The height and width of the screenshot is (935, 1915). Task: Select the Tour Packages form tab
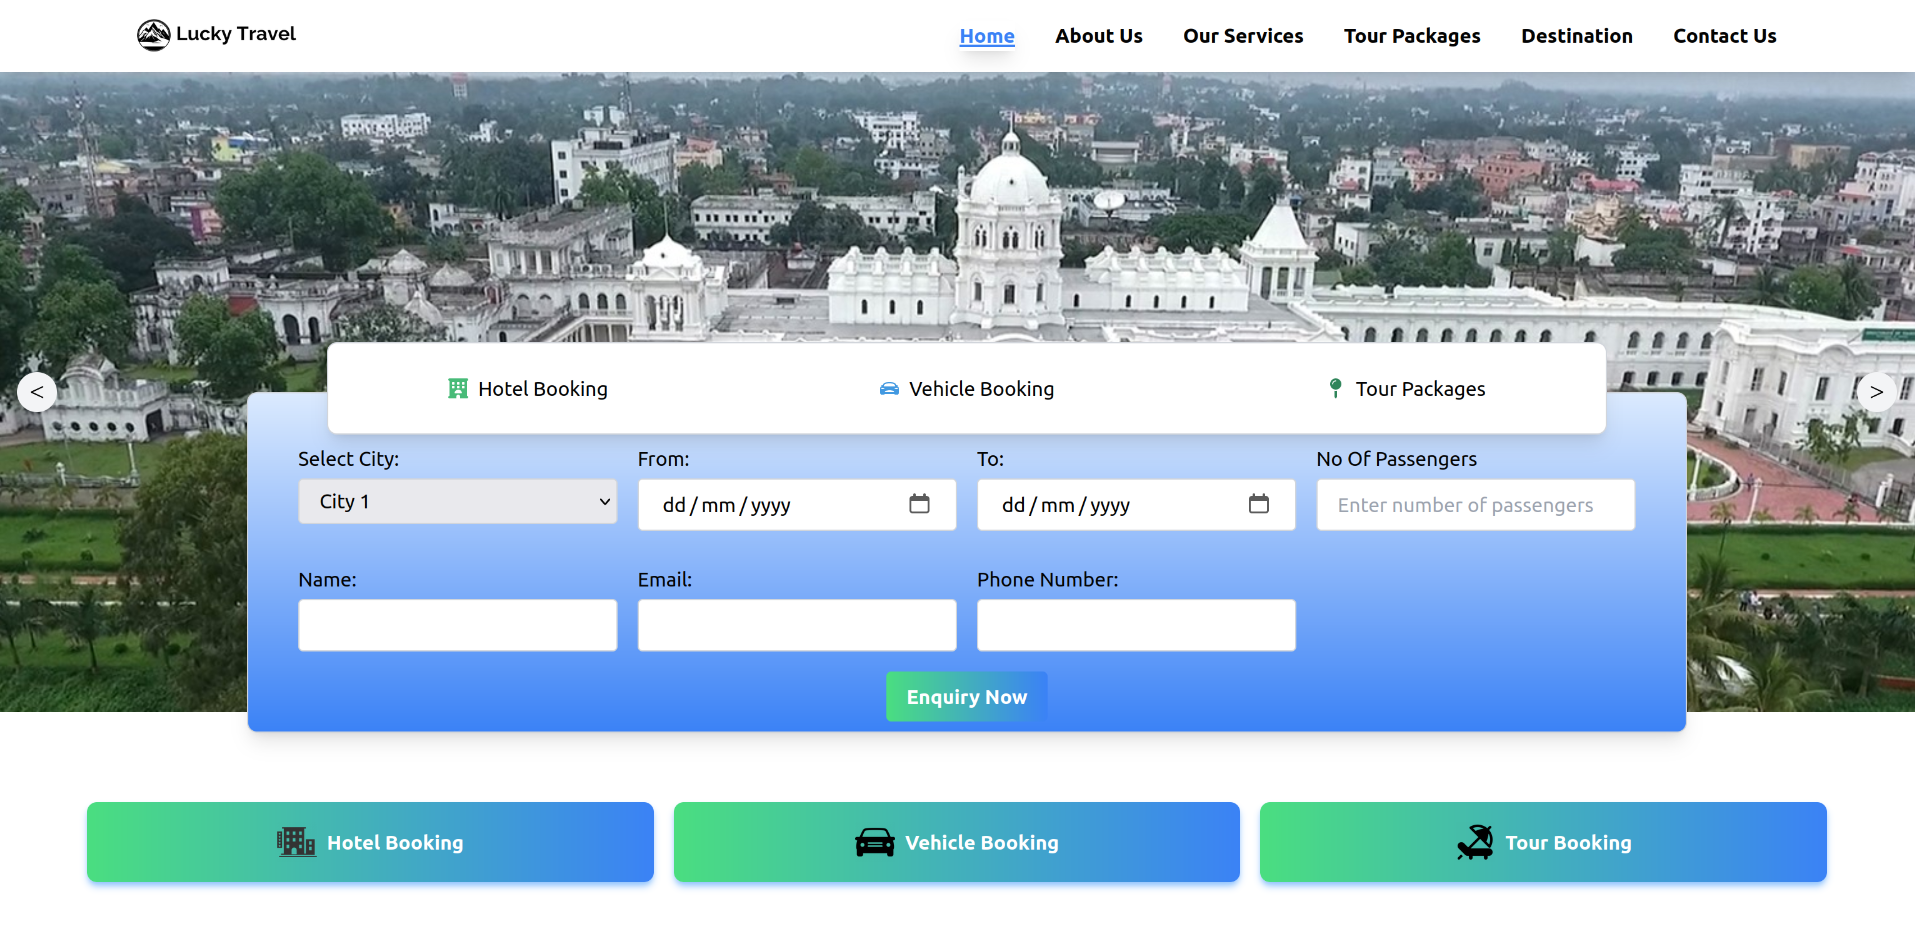pyautogui.click(x=1406, y=389)
